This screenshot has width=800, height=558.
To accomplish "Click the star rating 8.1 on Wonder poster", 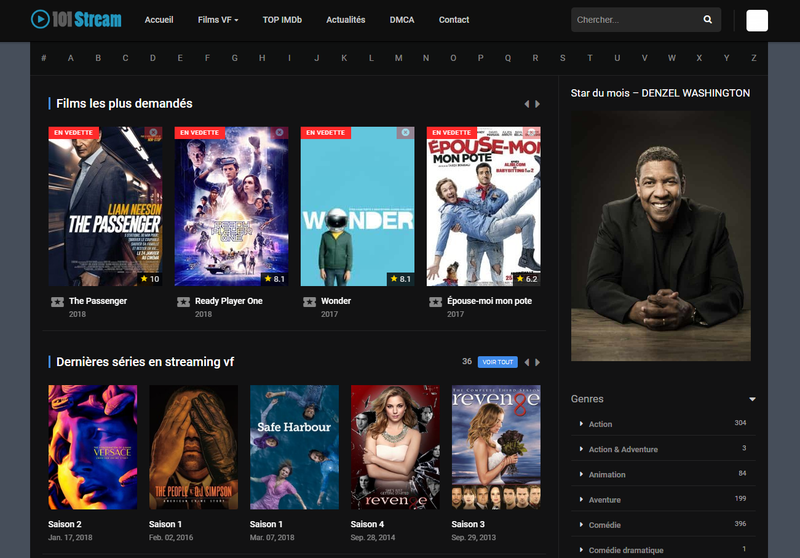I will (x=401, y=279).
